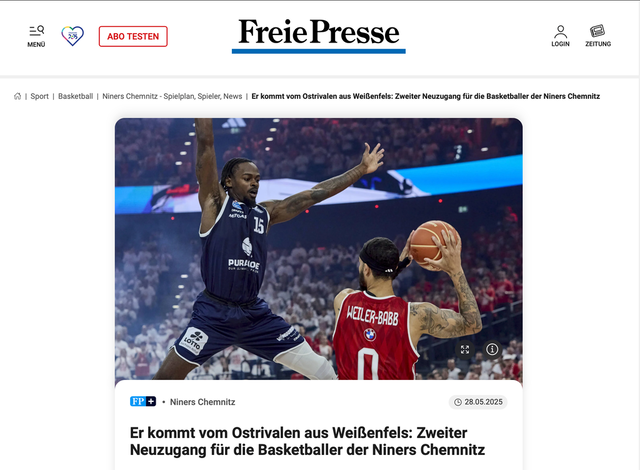
Task: Open the MENÜ search icon
Action: pyautogui.click(x=36, y=31)
